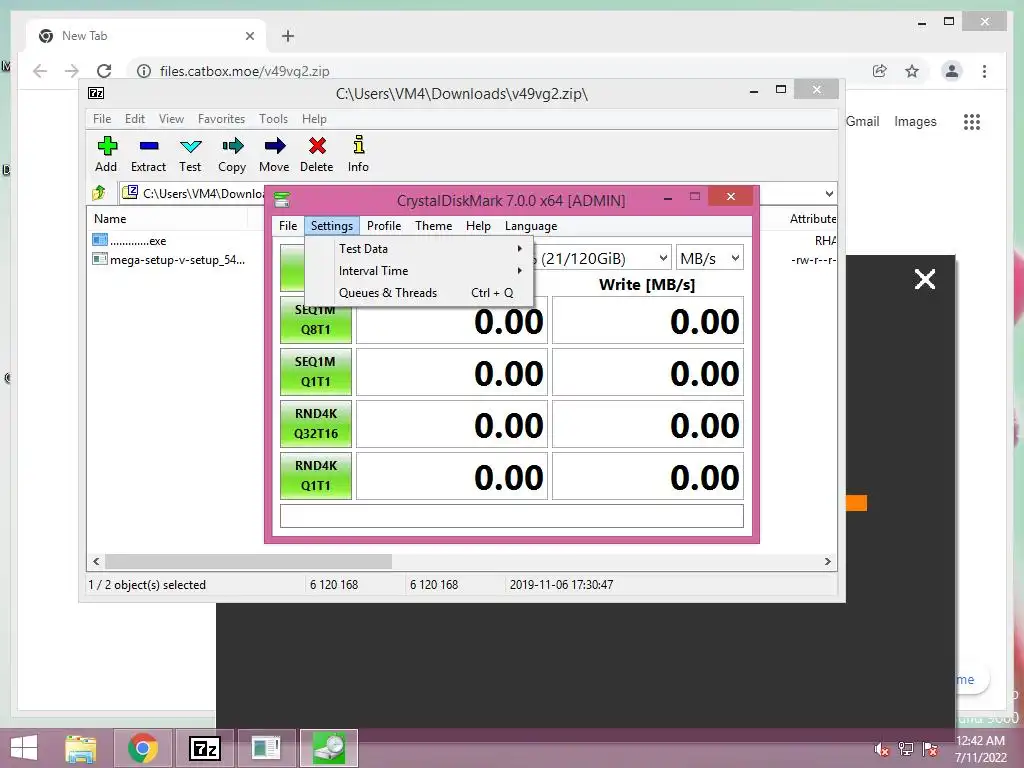This screenshot has width=1024, height=768.
Task: Click the Move icon in 7-Zip toolbar
Action: [275, 146]
